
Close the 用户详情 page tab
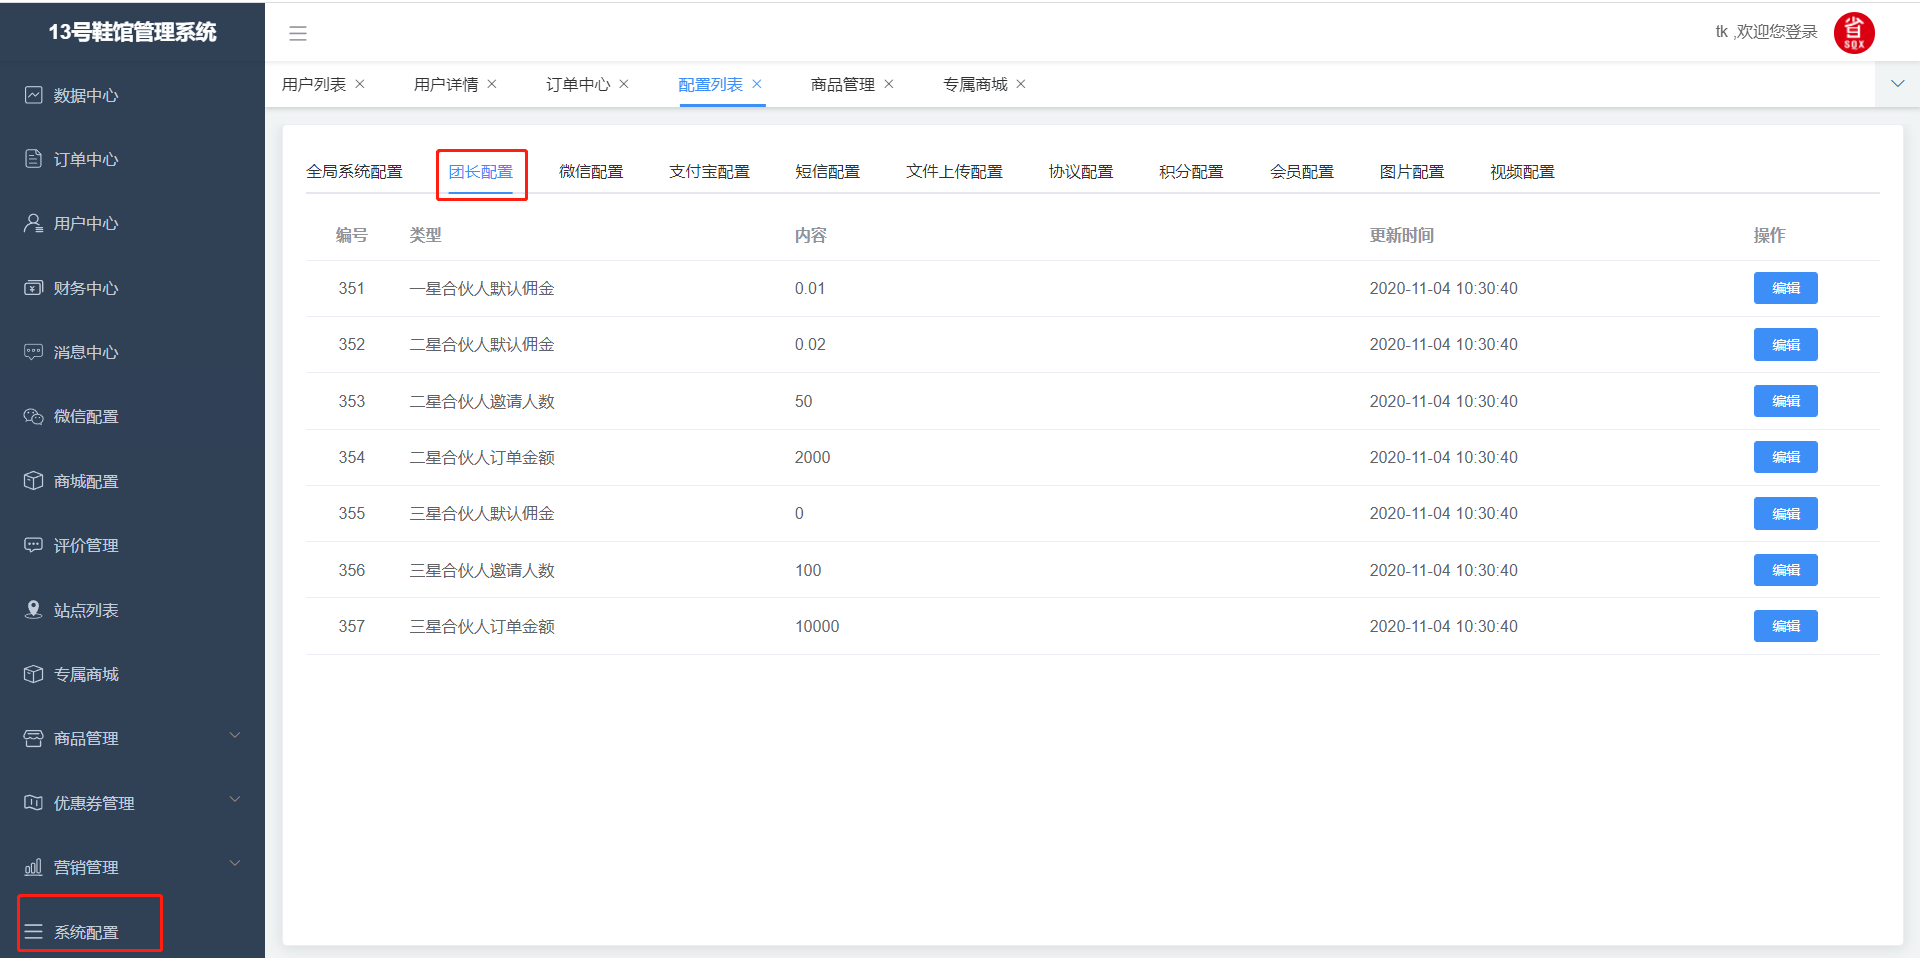click(492, 84)
